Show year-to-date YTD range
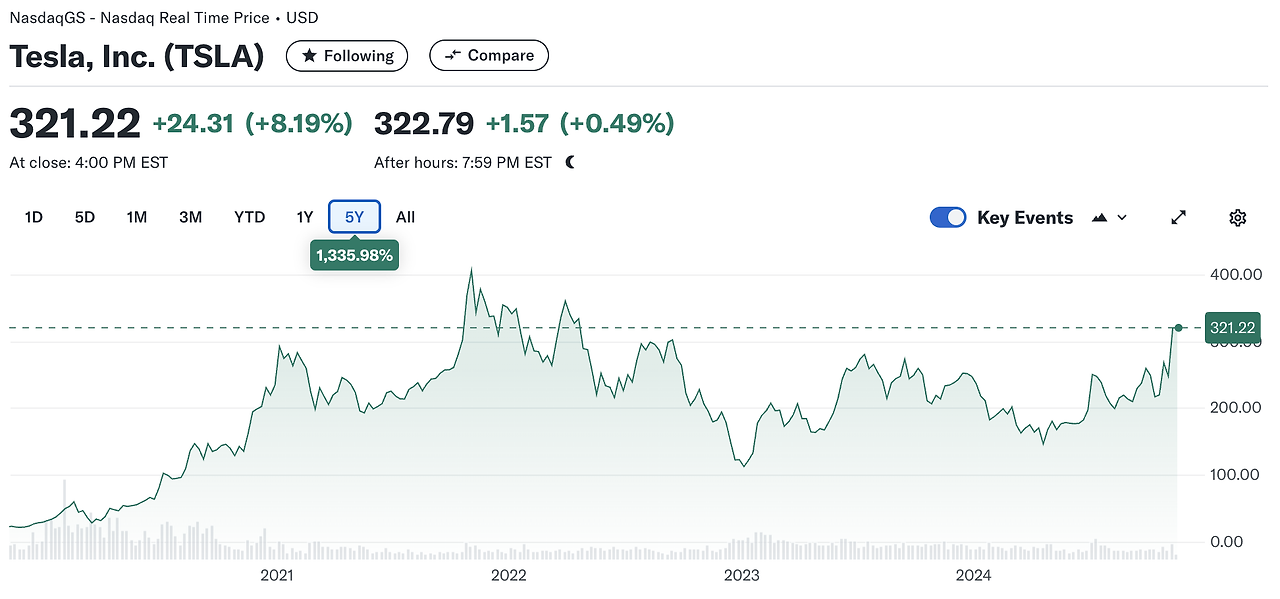The image size is (1280, 599). (x=250, y=217)
